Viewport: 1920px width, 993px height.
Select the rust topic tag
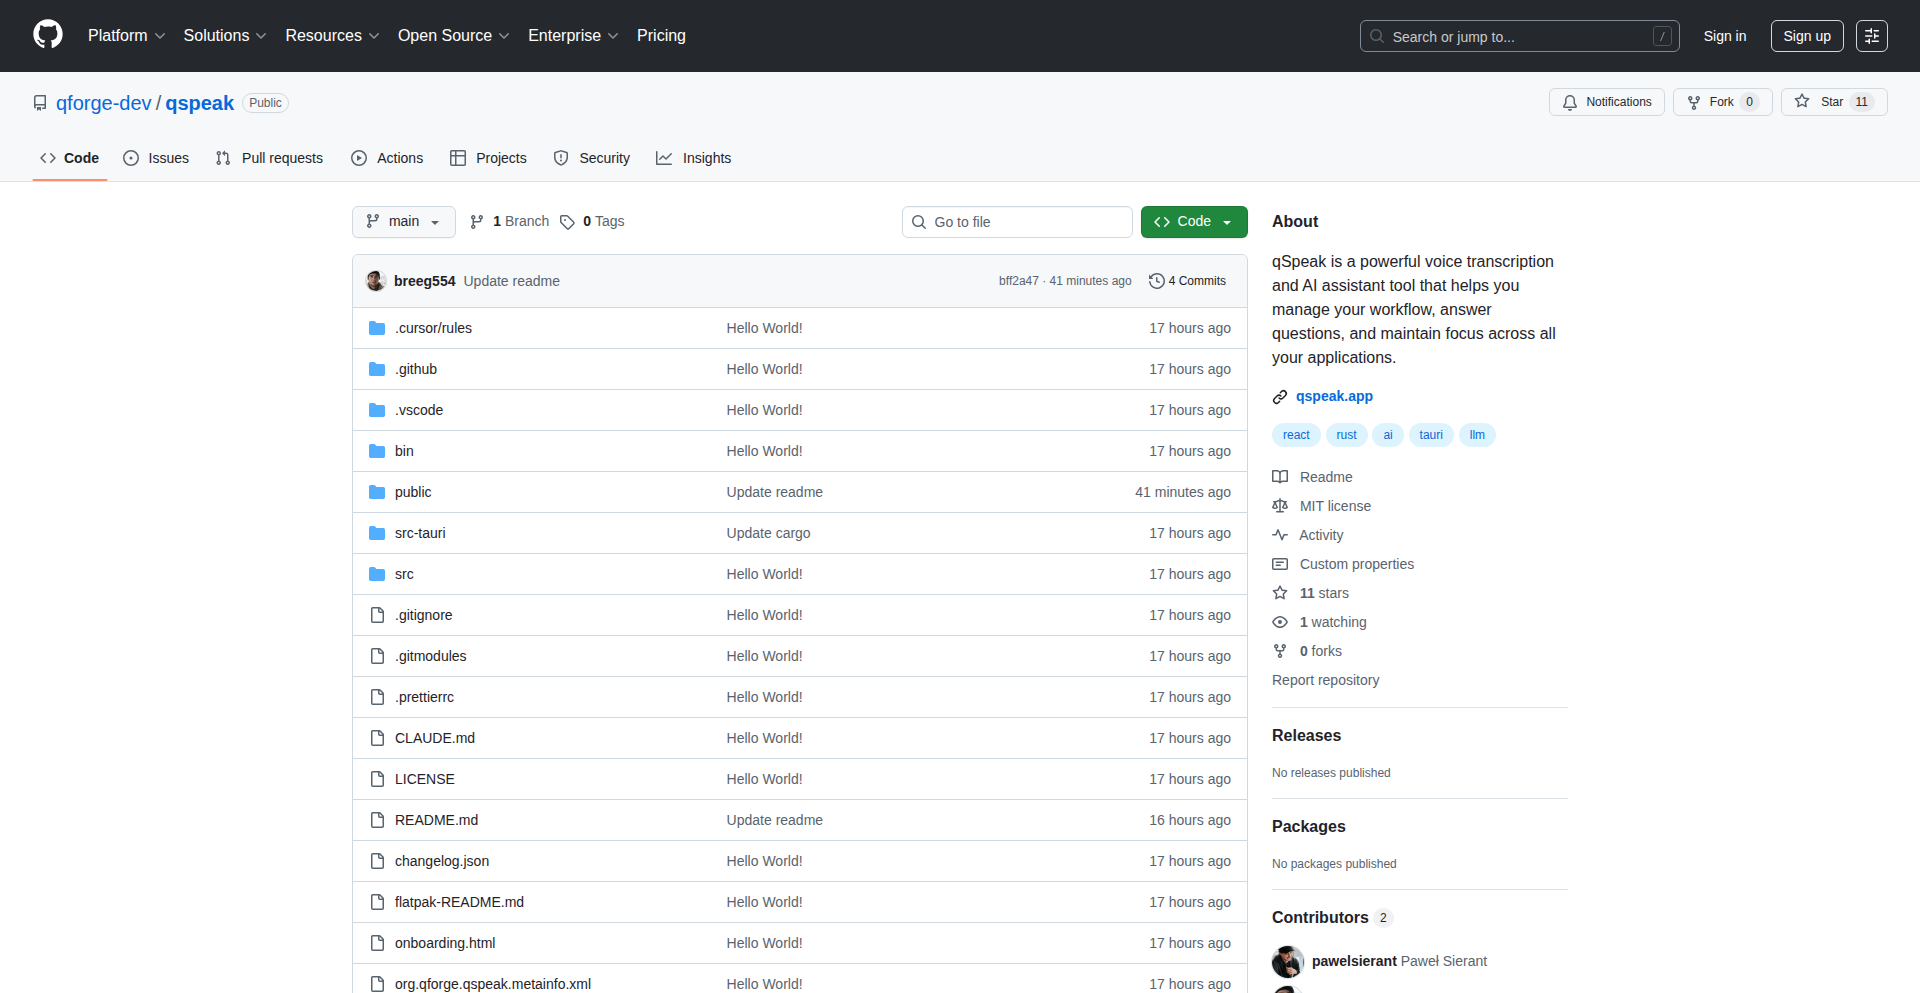[1346, 435]
